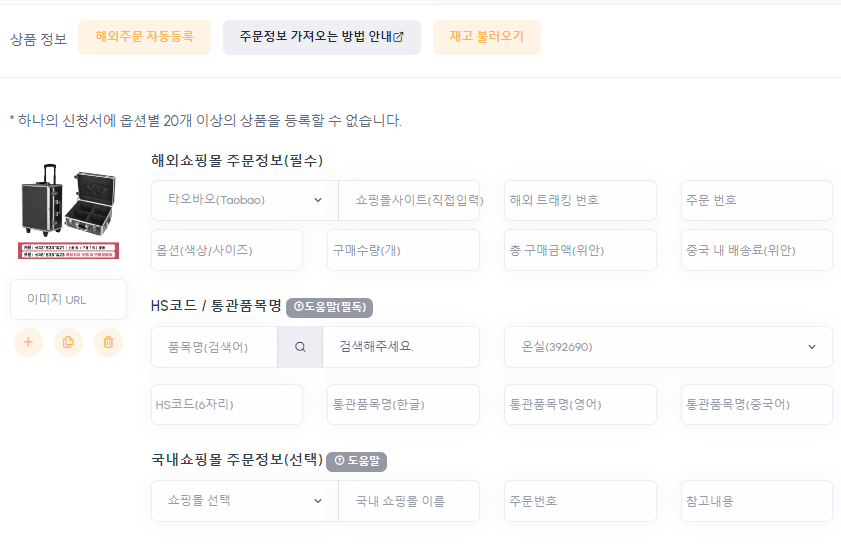Click the 해외주문 자동등록 button
Viewport: 841px width, 545px height.
click(144, 37)
